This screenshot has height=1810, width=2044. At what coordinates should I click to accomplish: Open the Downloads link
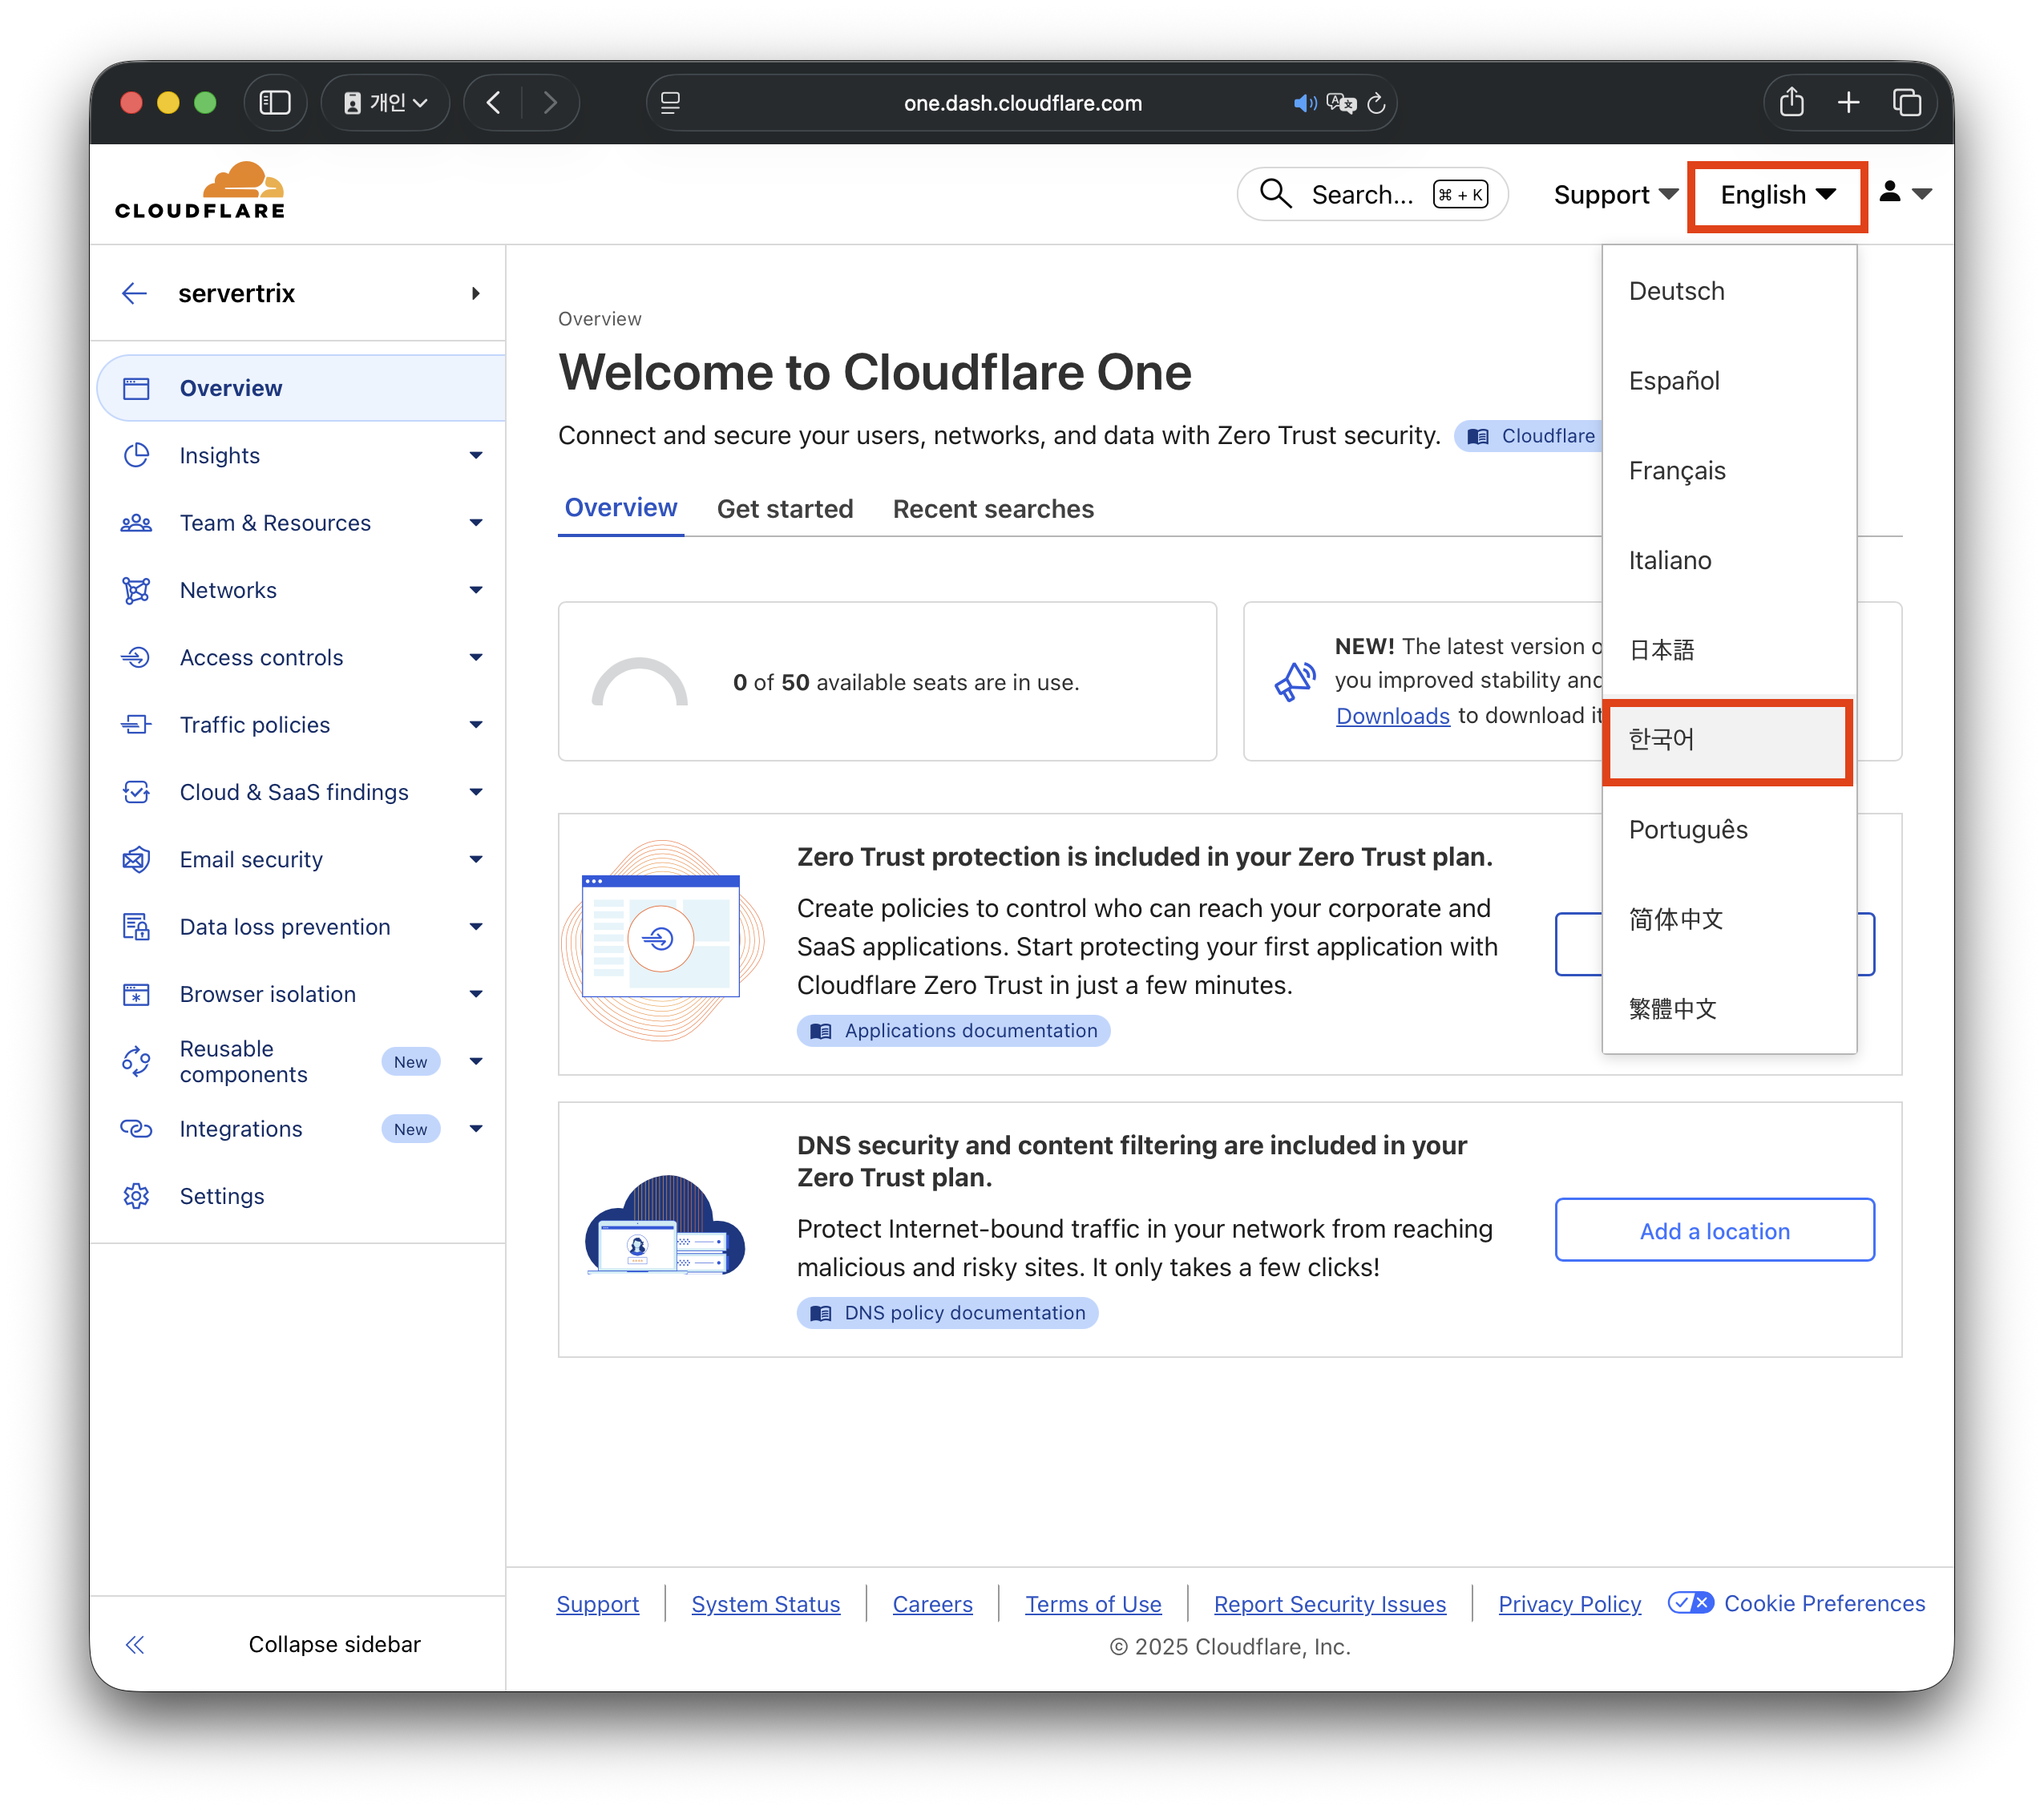(x=1392, y=716)
